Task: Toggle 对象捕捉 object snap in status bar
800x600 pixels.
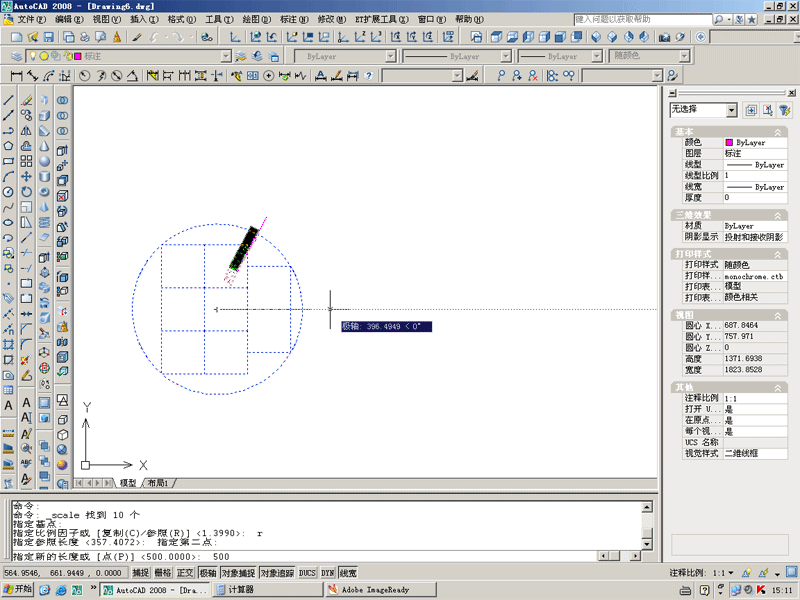Action: click(x=238, y=573)
